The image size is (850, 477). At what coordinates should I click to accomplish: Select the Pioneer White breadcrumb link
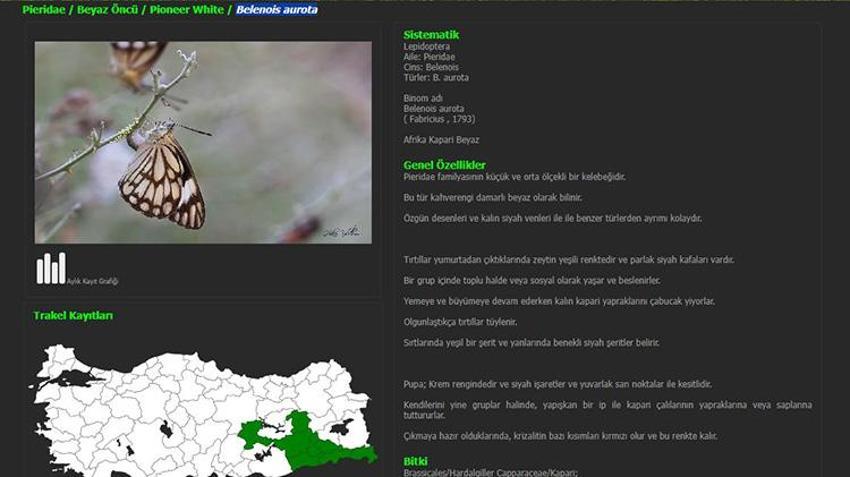tap(186, 9)
